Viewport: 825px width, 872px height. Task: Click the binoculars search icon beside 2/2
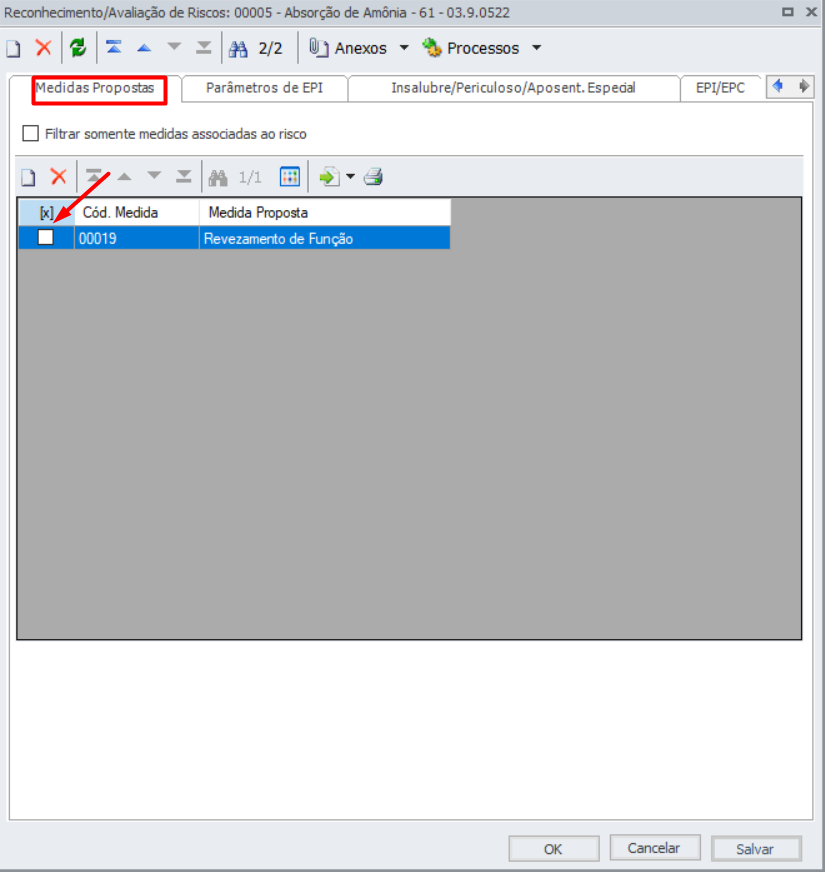coord(238,49)
